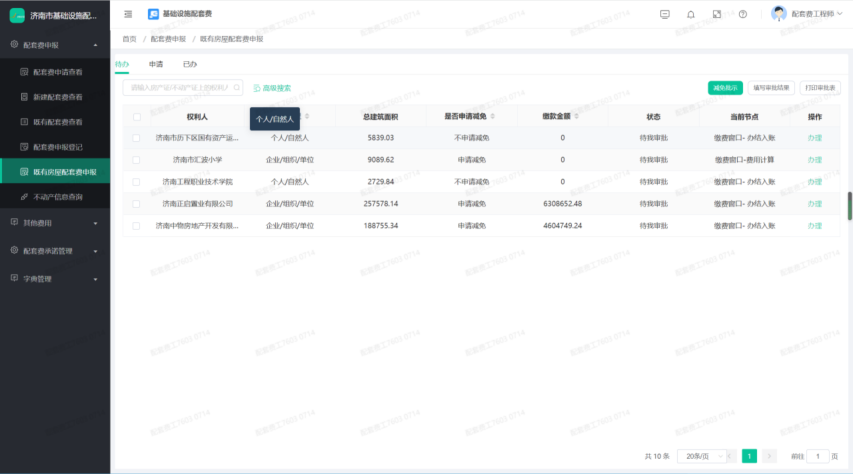Screen dimensions: 853x474
Task: Tick the checkbox for 济南正启置业有限公司 row
Action: pyautogui.click(x=137, y=204)
